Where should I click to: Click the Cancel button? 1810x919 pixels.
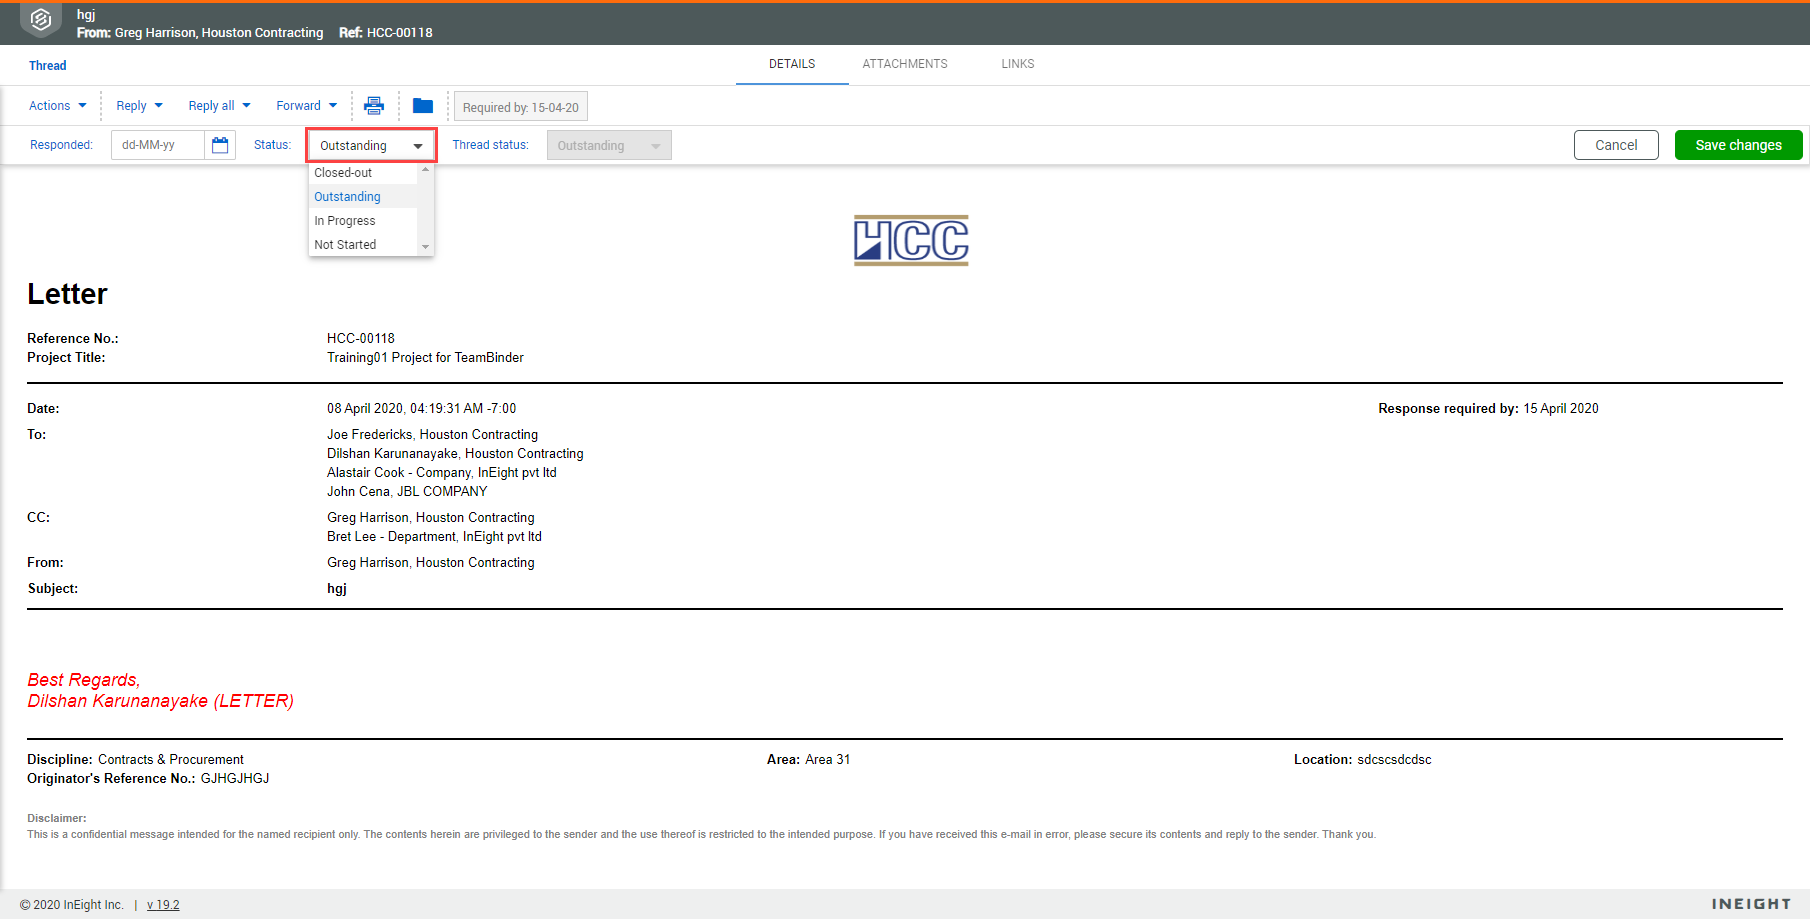(x=1616, y=145)
